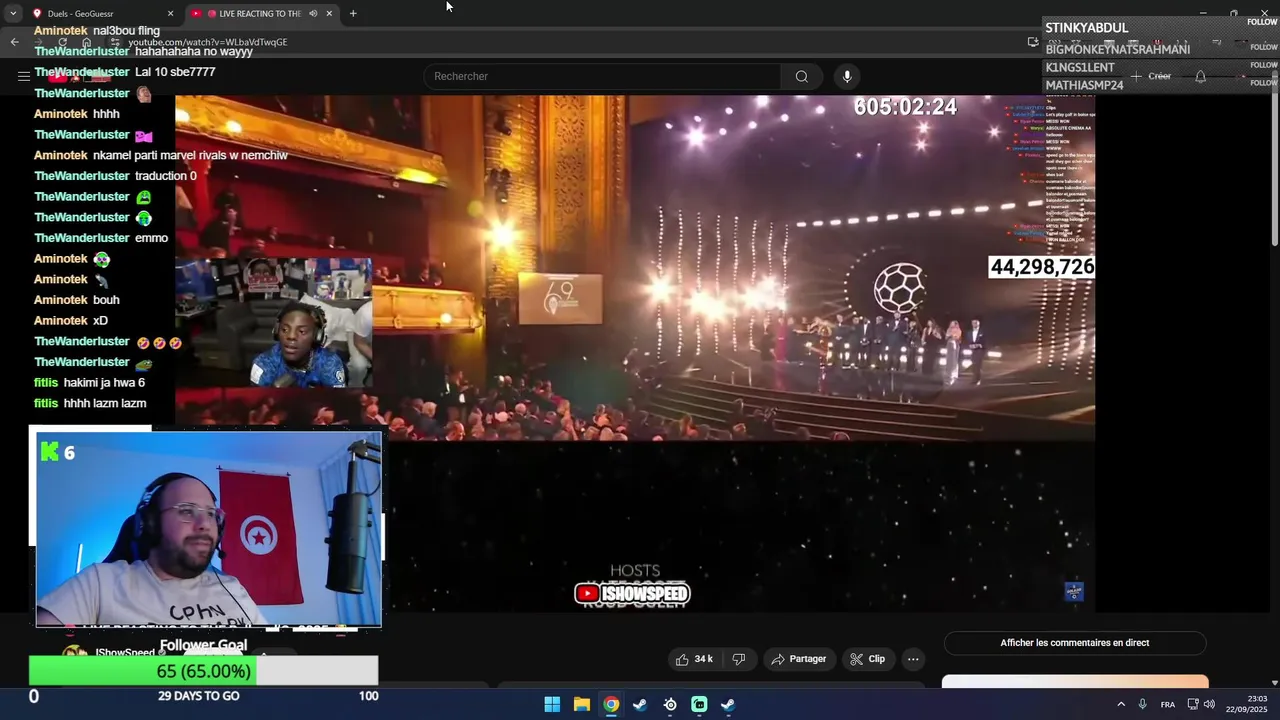
Task: Open File Explorer from taskbar
Action: 581,704
